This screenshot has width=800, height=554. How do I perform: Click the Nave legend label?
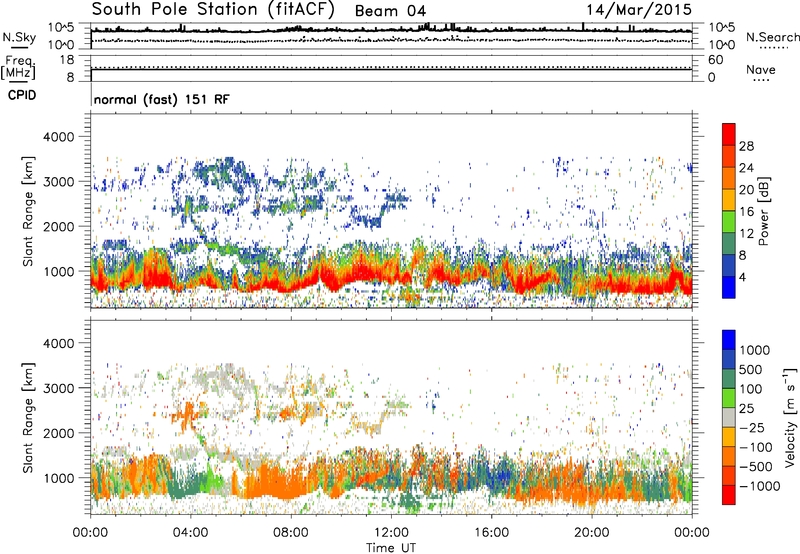coord(760,69)
